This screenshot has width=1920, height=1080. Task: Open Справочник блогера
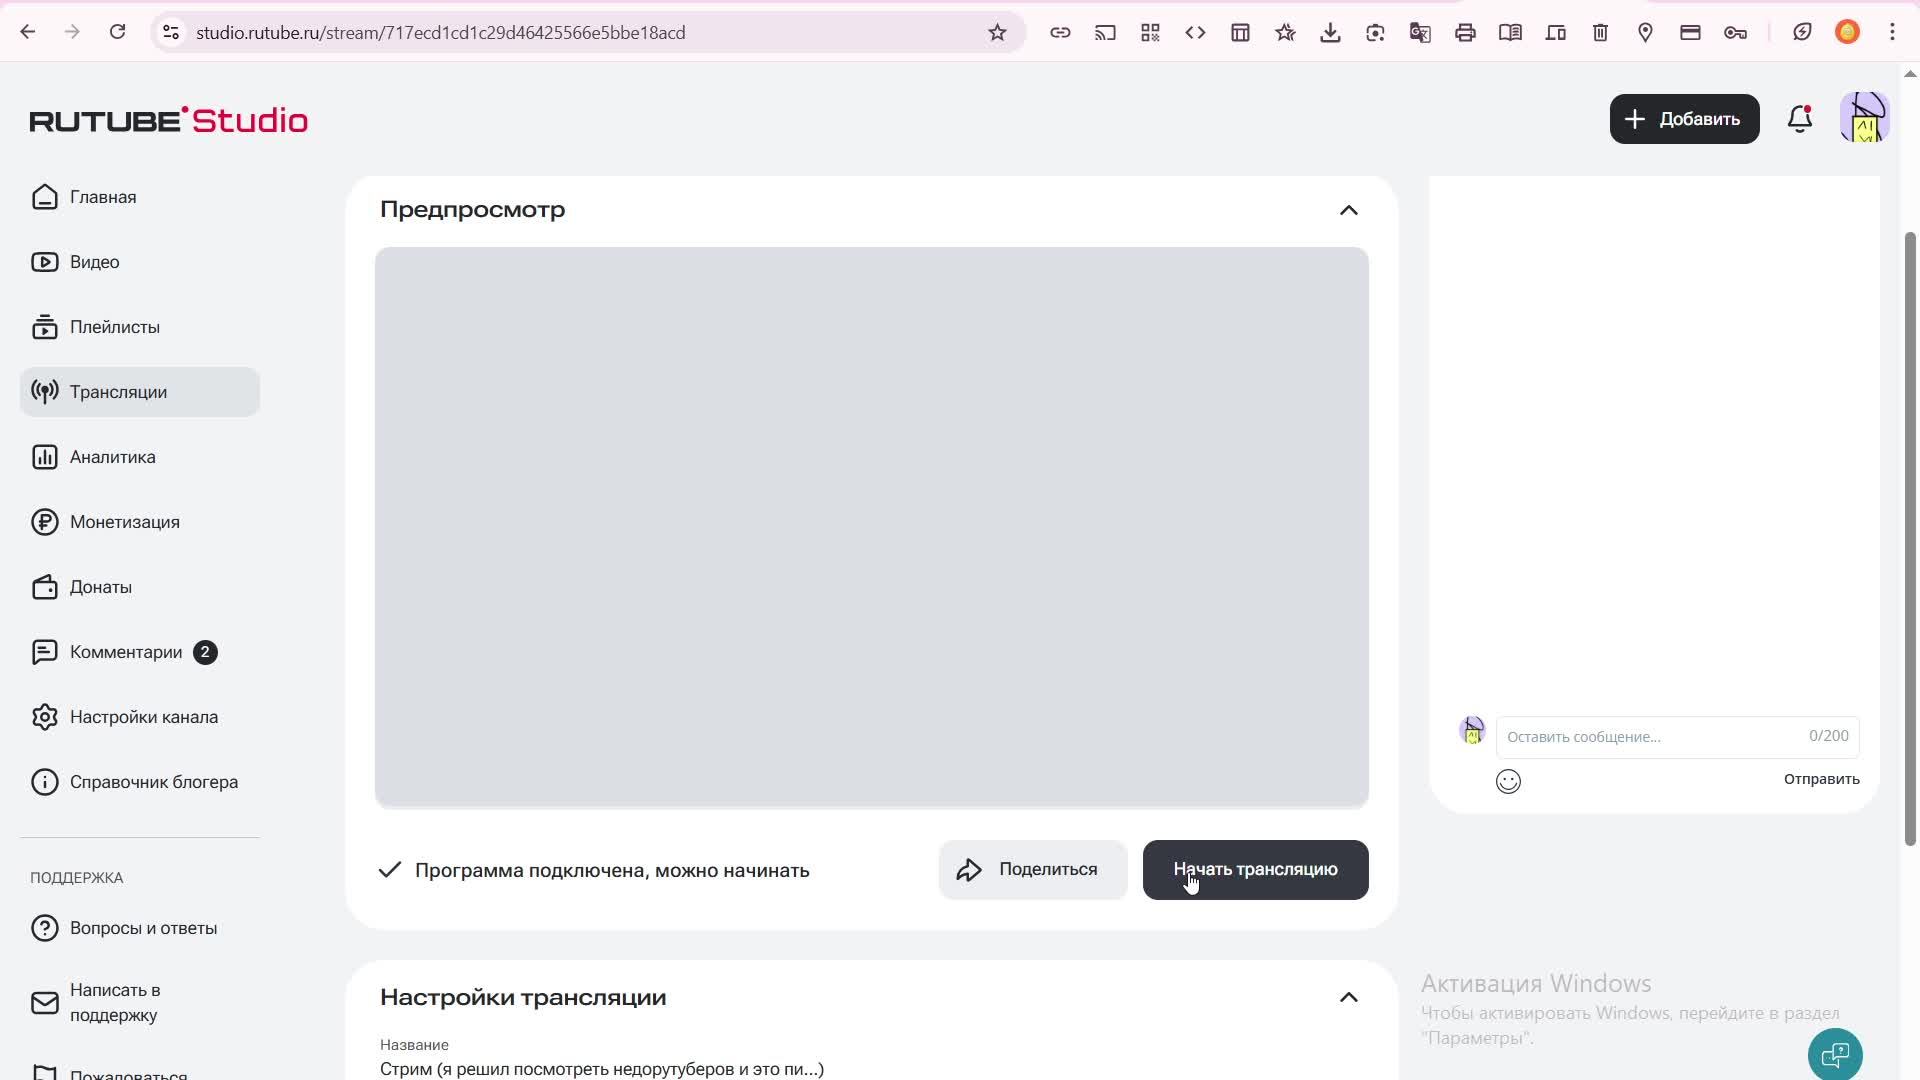tap(154, 781)
